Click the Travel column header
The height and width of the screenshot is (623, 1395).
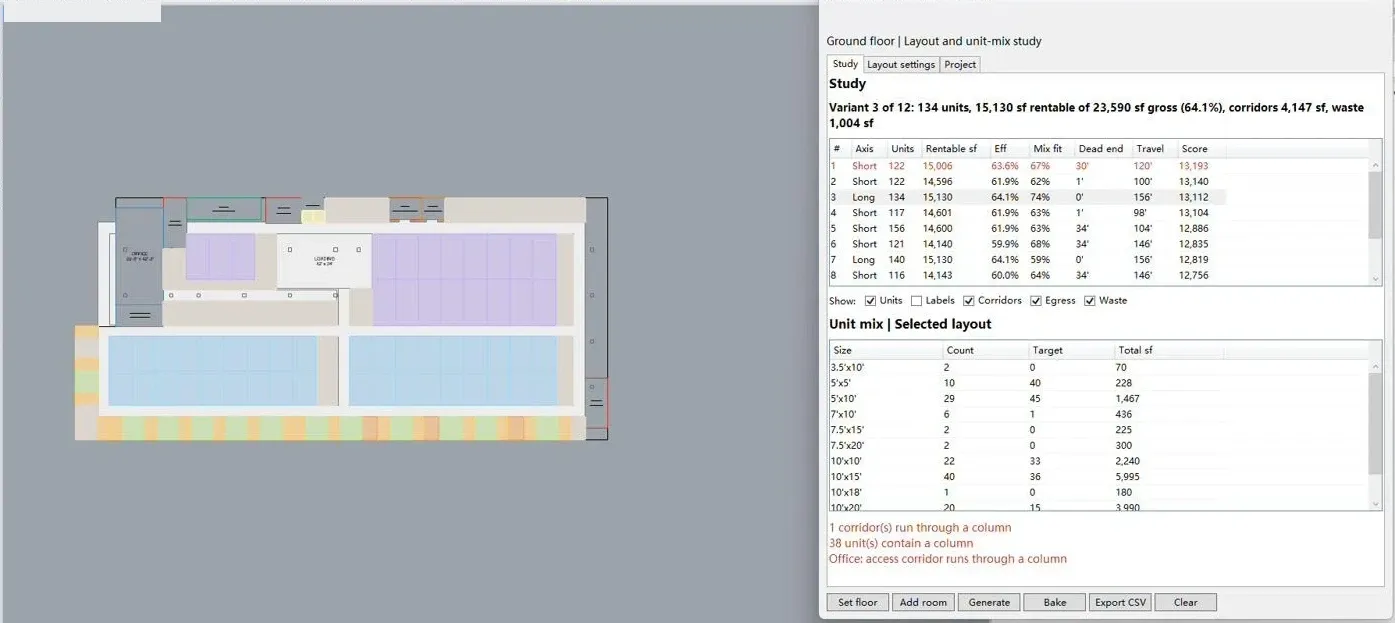(1154, 149)
